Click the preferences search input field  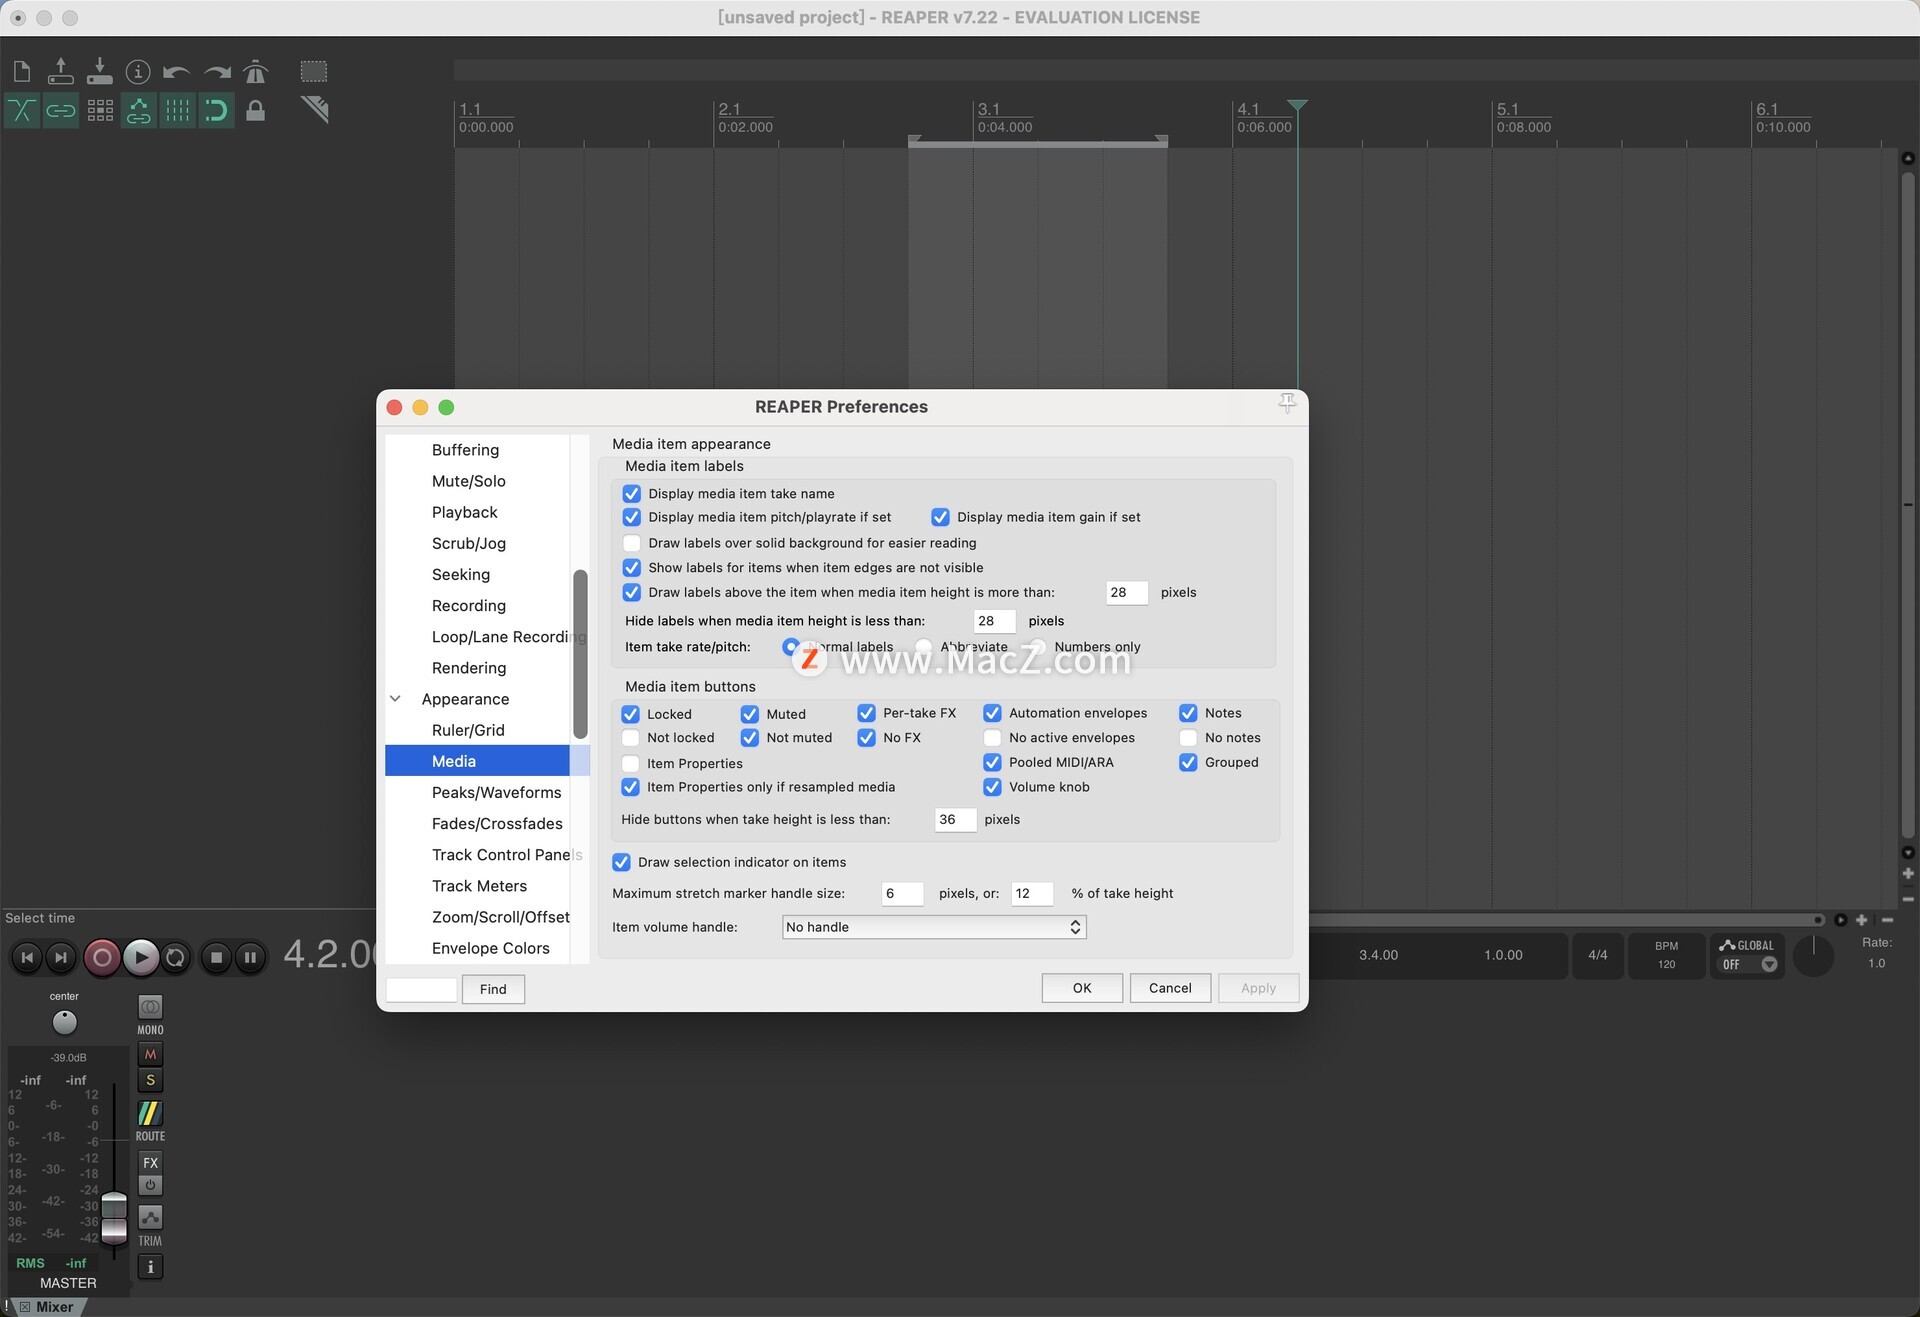point(422,989)
